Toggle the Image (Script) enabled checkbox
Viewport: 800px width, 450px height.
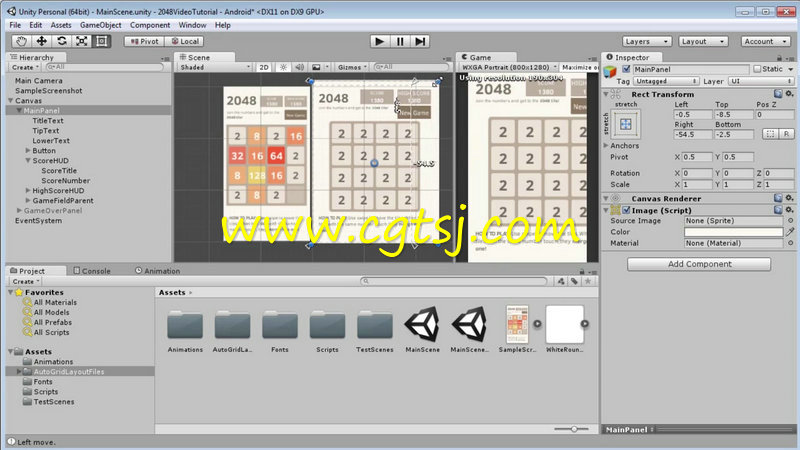point(626,210)
